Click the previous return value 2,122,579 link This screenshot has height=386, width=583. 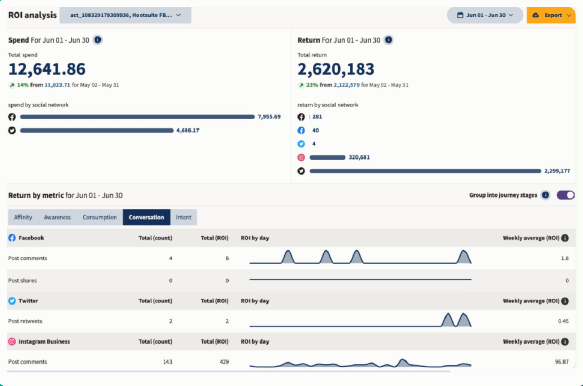click(347, 85)
